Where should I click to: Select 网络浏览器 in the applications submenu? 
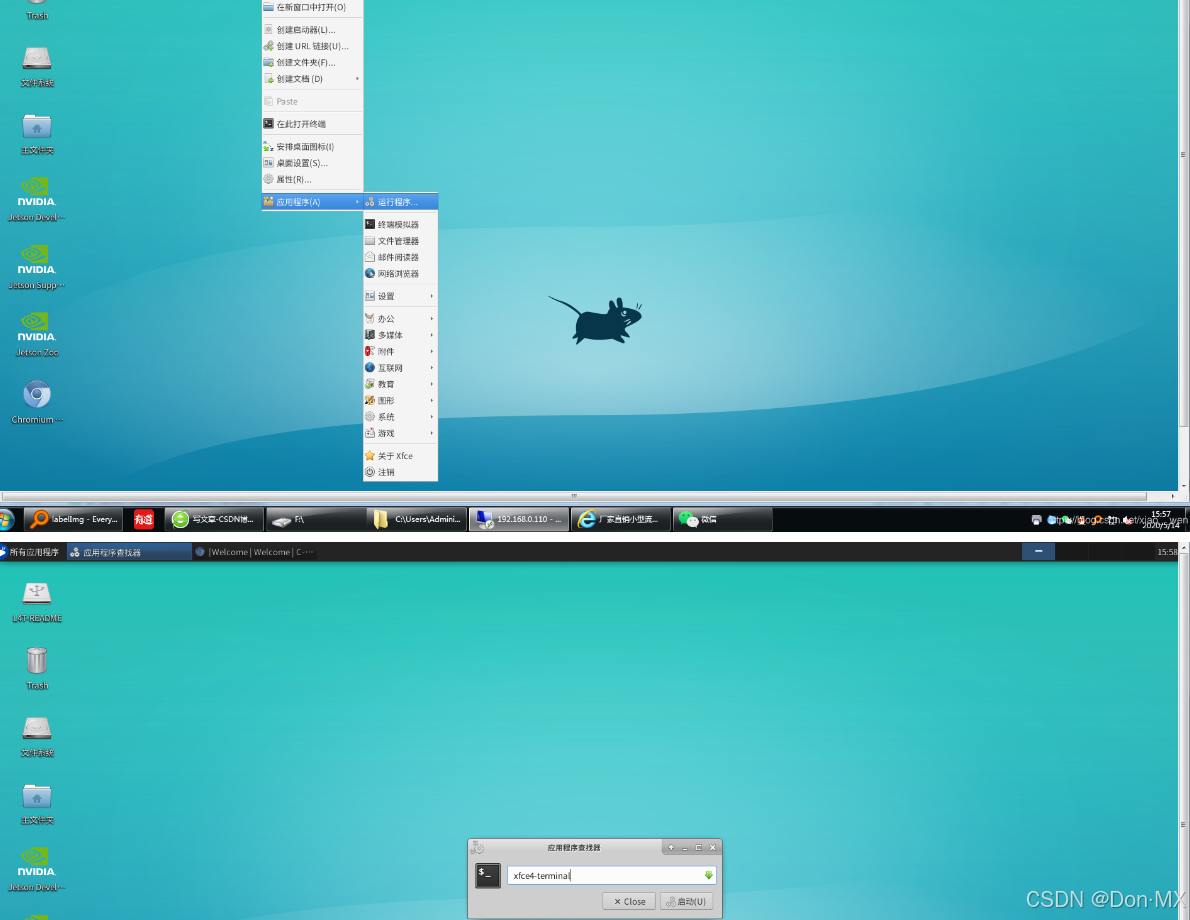[400, 273]
